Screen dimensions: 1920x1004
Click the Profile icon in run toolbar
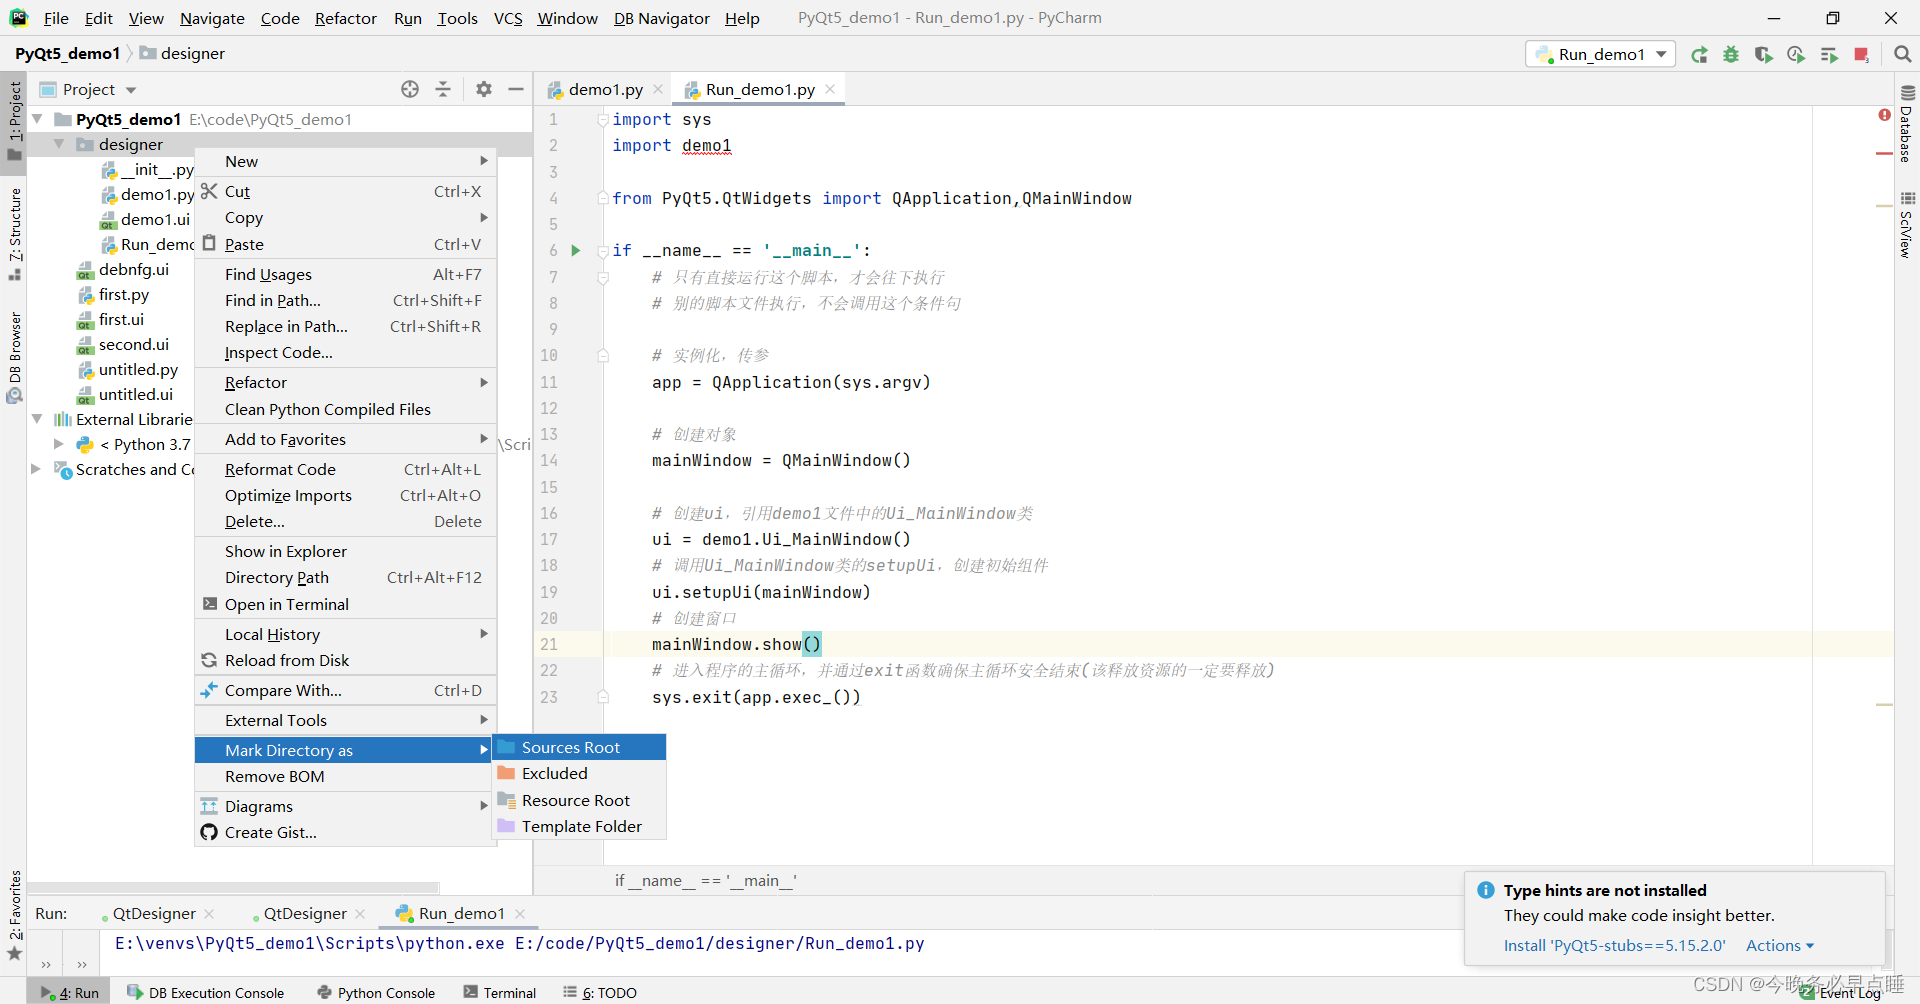pos(1796,55)
